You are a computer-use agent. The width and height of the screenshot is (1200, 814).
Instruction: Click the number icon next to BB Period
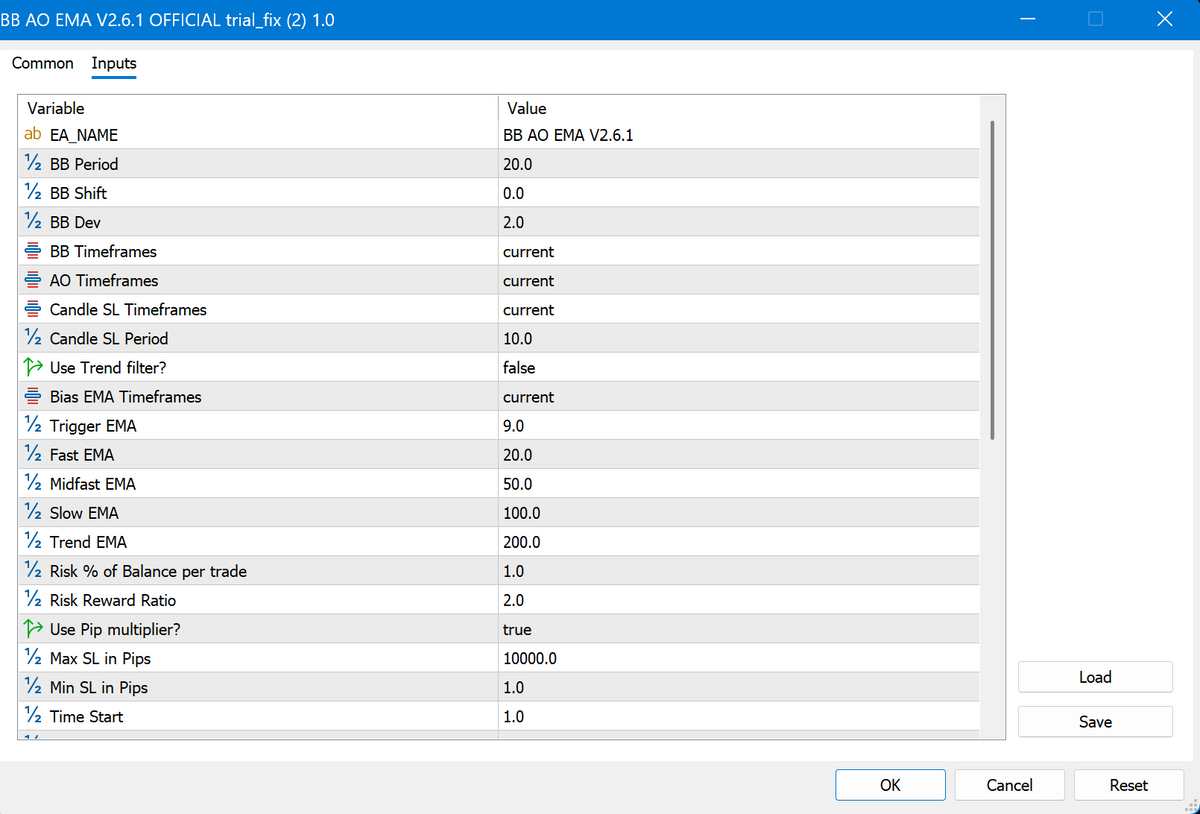(x=32, y=164)
